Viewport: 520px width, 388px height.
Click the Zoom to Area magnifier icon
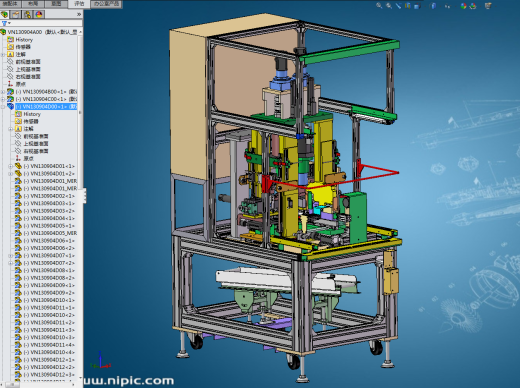point(389,5)
